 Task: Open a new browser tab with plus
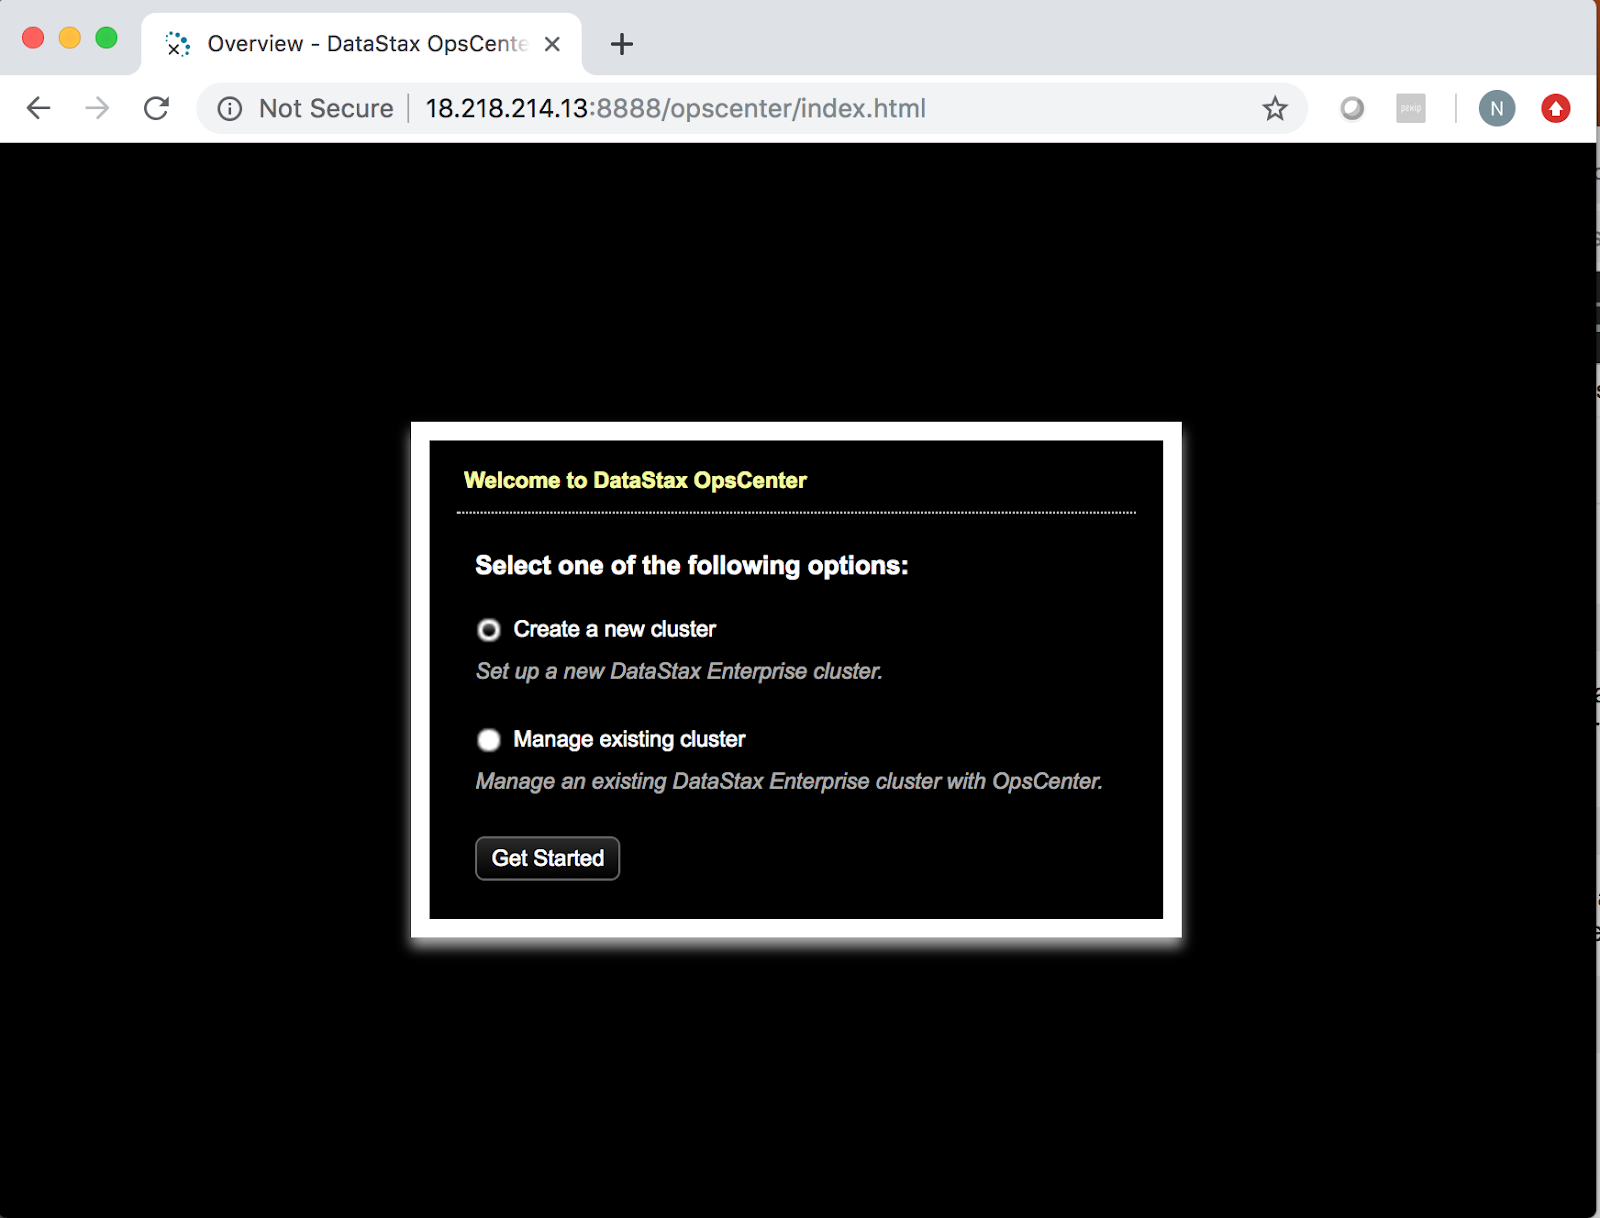tap(622, 44)
